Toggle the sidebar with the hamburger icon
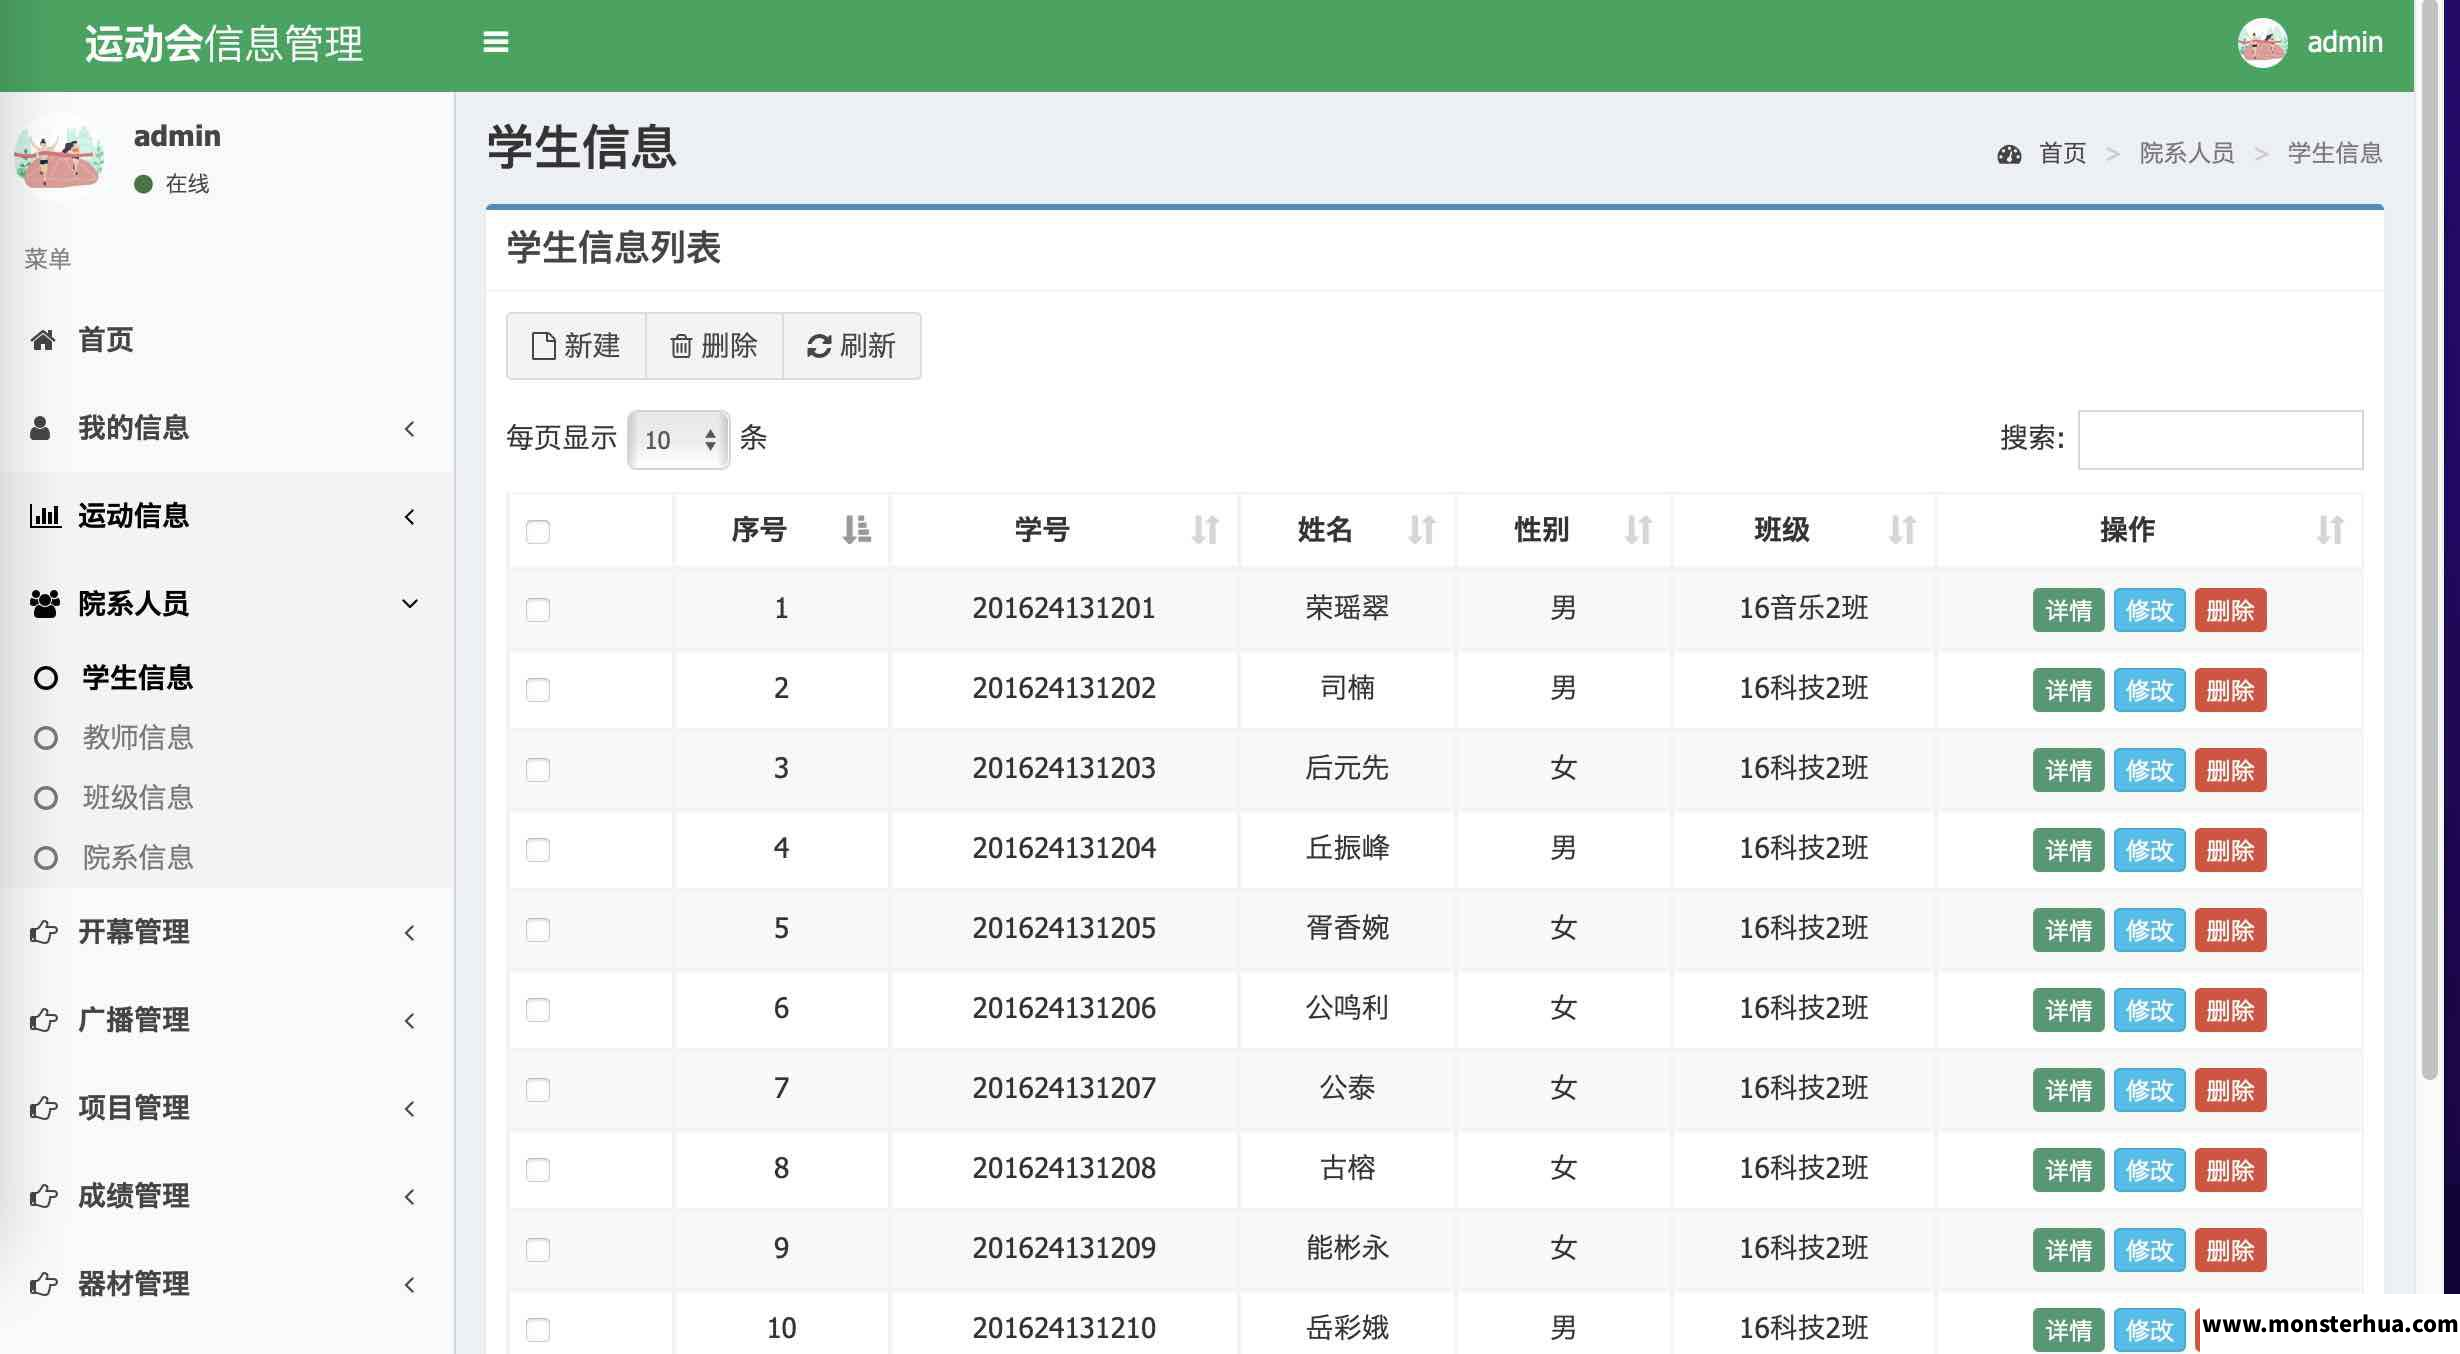Screen dimensions: 2460x1354 point(495,42)
